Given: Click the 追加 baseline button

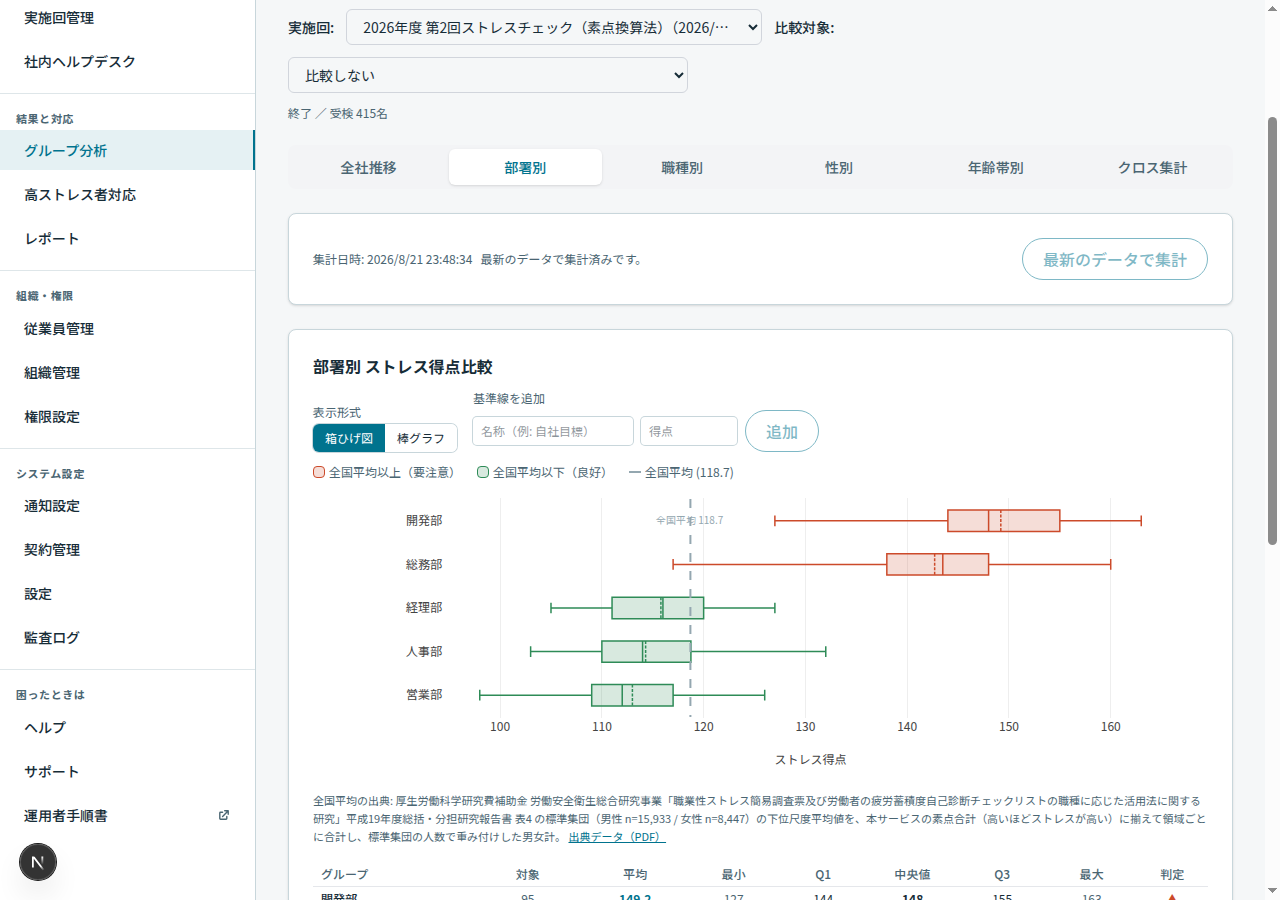Looking at the screenshot, I should pyautogui.click(x=782, y=431).
